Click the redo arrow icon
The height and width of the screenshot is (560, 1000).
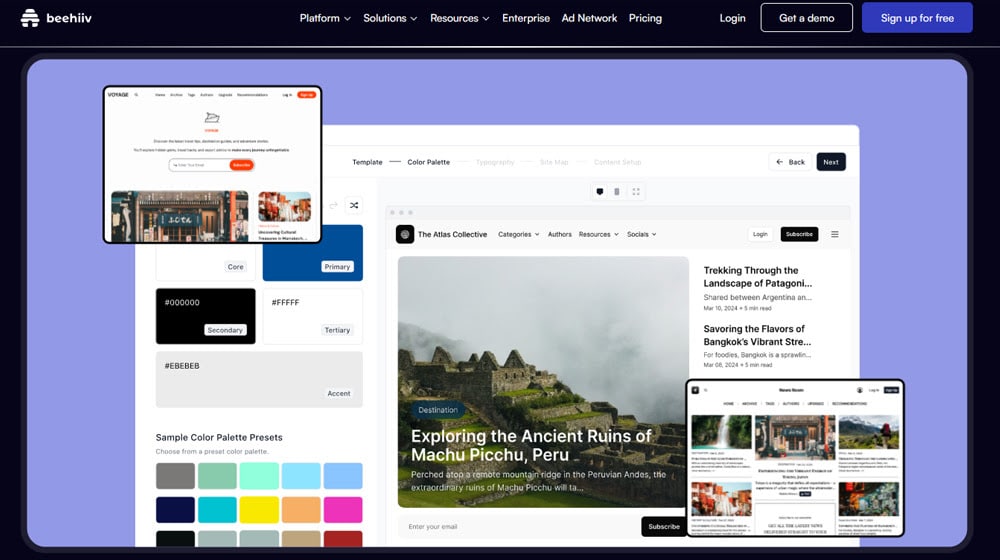[x=334, y=205]
